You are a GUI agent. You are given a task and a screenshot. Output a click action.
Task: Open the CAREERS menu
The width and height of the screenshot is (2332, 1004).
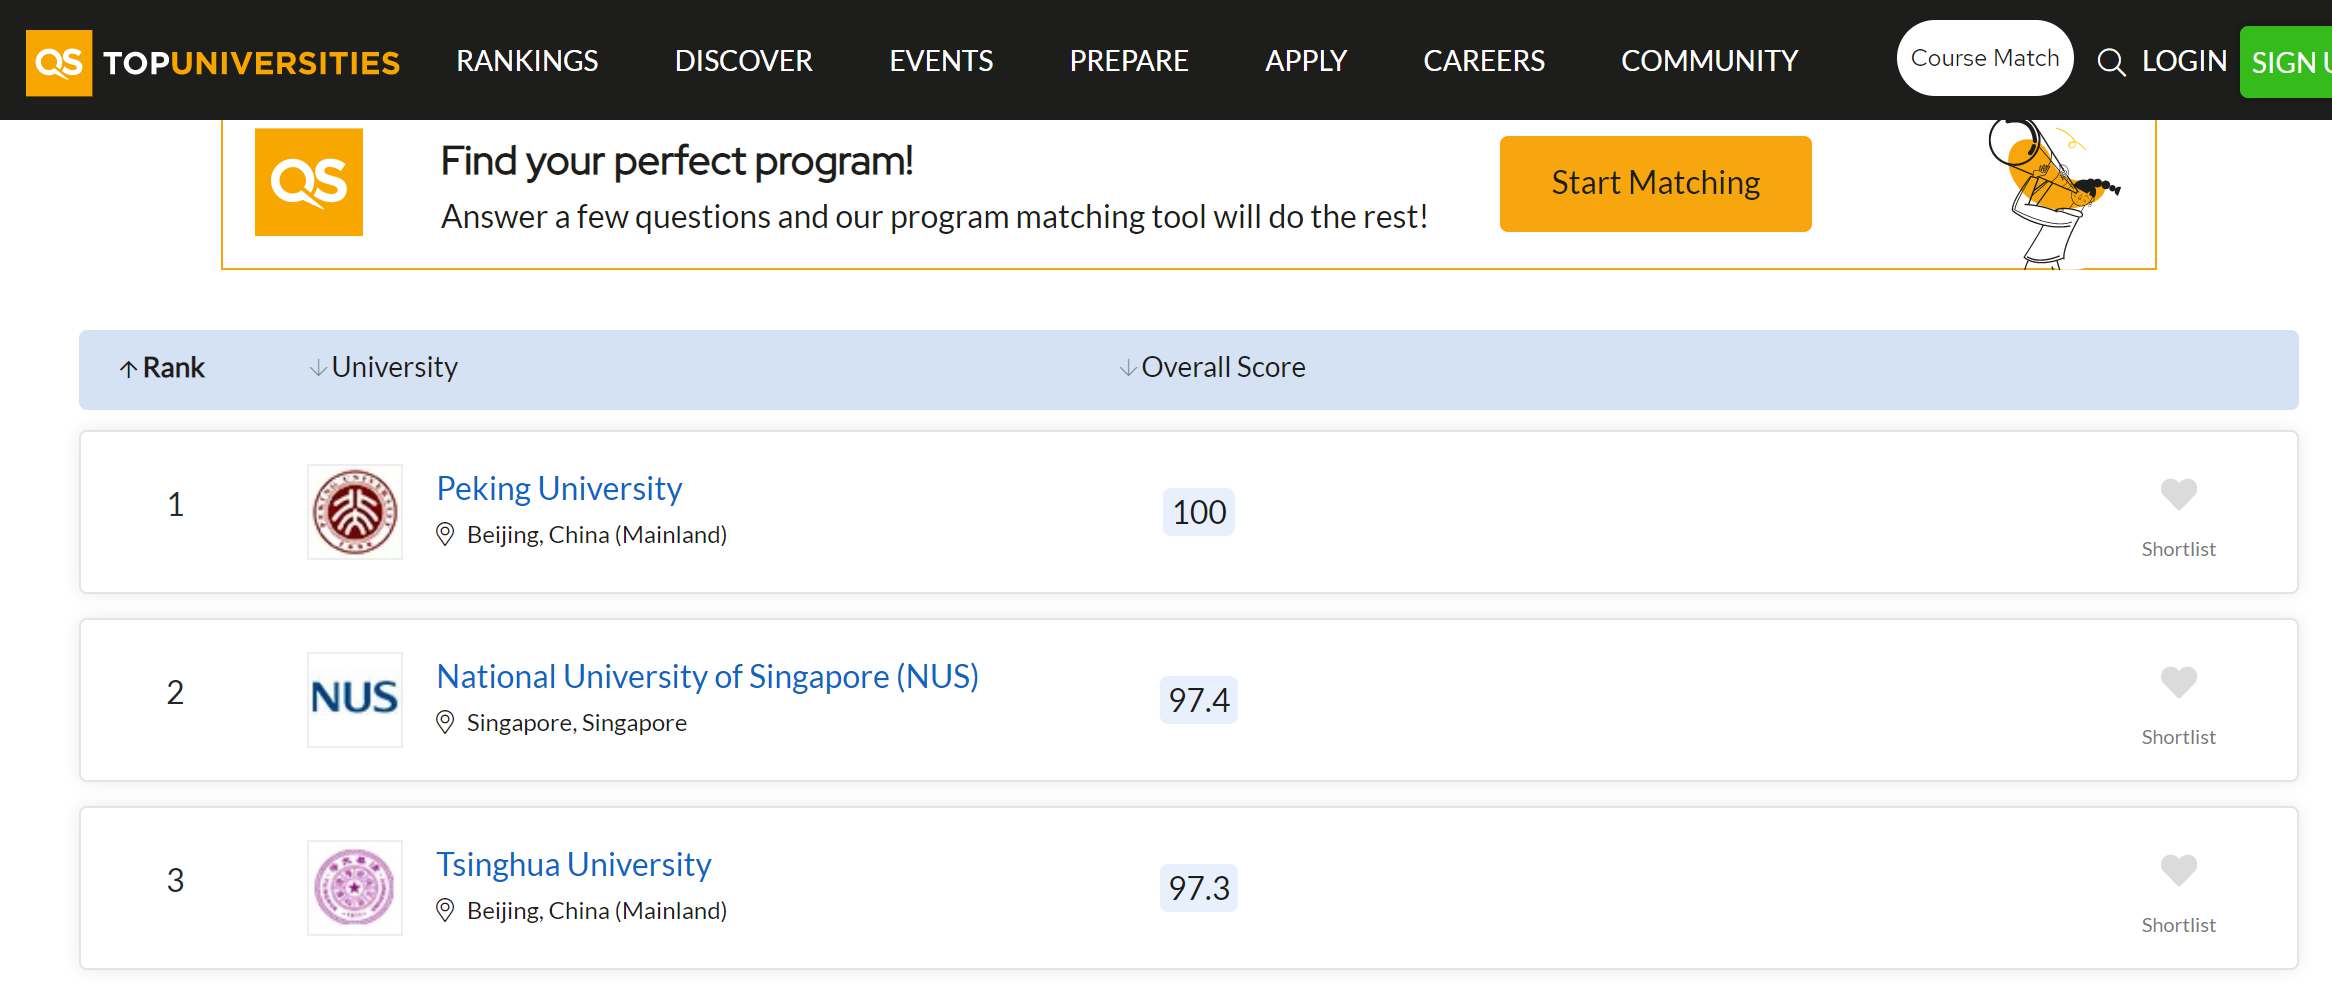click(1484, 61)
